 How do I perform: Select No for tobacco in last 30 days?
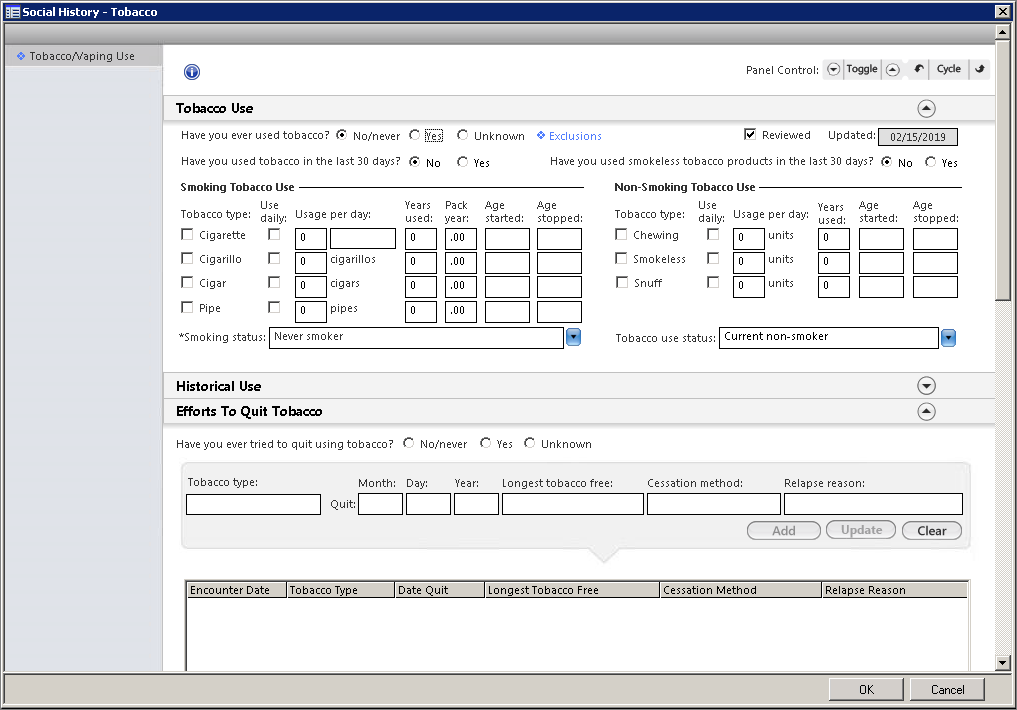414,161
